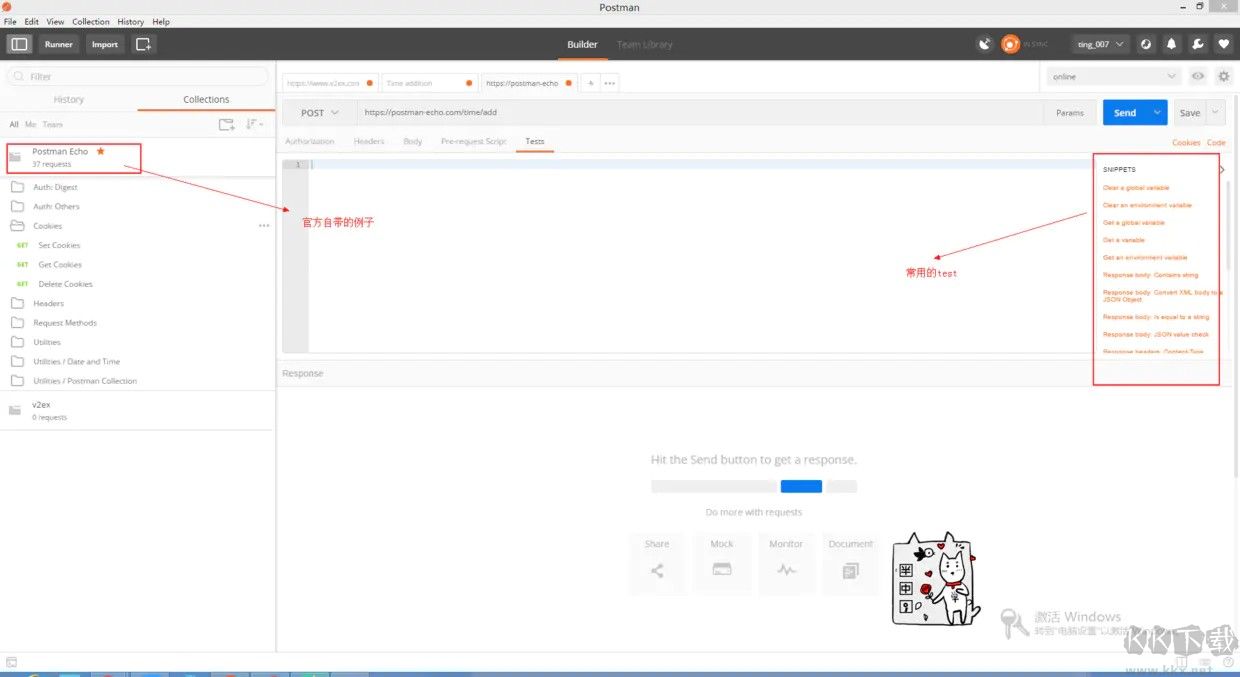1240x677 pixels.
Task: Select the Body request tab
Action: [x=413, y=142]
